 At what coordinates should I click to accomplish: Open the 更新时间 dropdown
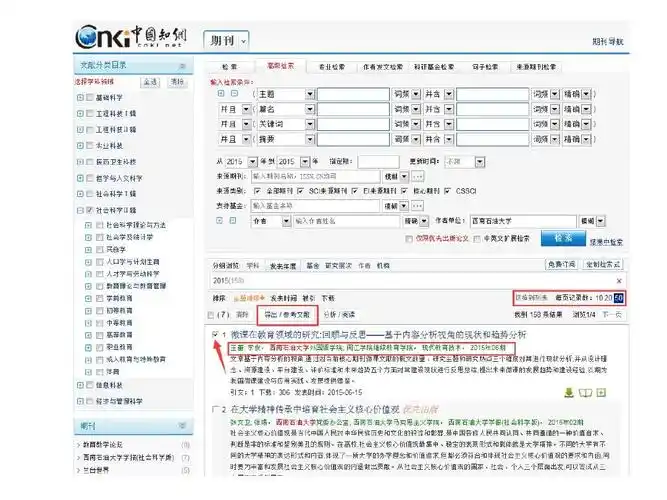pos(480,162)
